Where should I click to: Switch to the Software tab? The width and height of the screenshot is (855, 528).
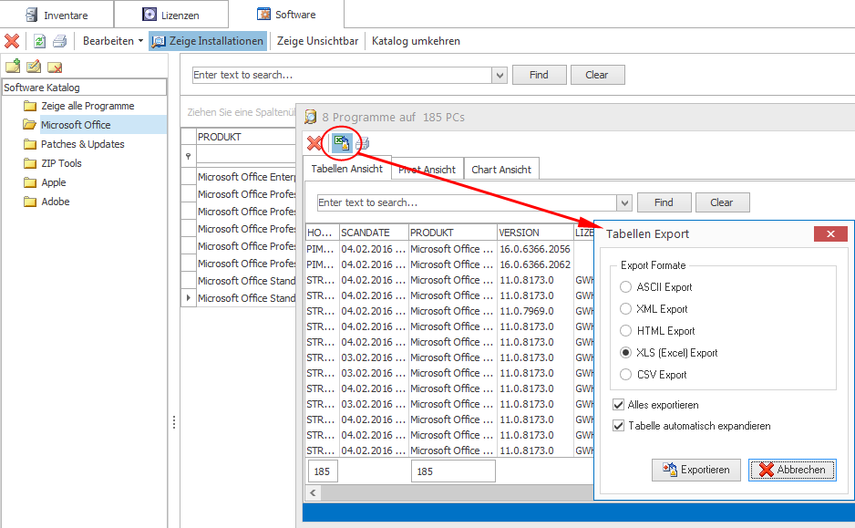(286, 14)
